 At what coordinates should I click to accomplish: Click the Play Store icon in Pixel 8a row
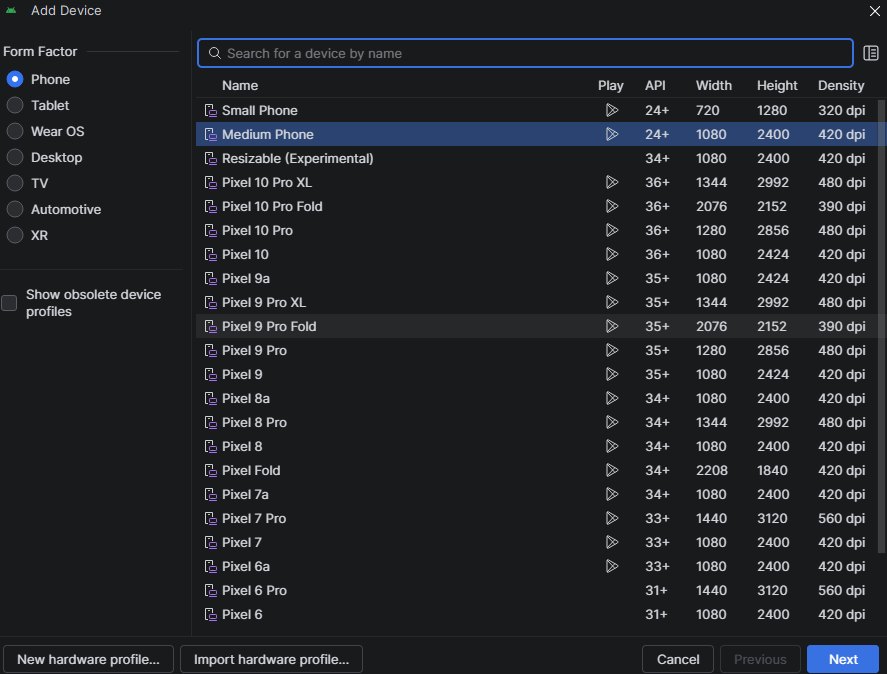pyautogui.click(x=612, y=398)
